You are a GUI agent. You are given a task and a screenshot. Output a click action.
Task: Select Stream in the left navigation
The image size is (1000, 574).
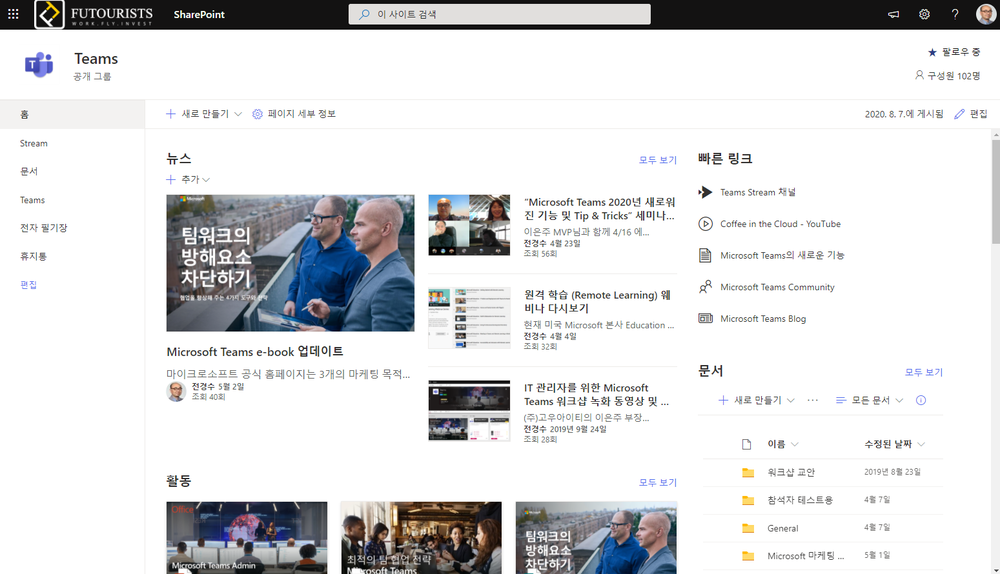[x=34, y=143]
